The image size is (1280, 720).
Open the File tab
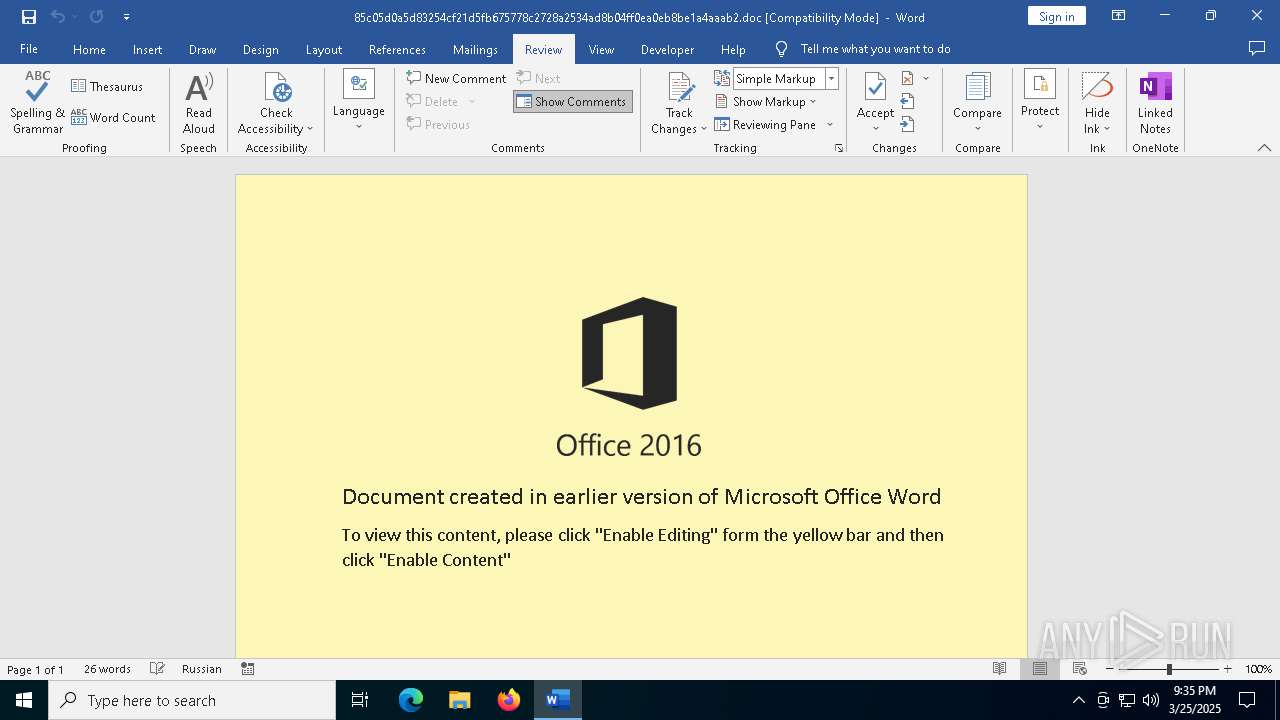pos(29,49)
